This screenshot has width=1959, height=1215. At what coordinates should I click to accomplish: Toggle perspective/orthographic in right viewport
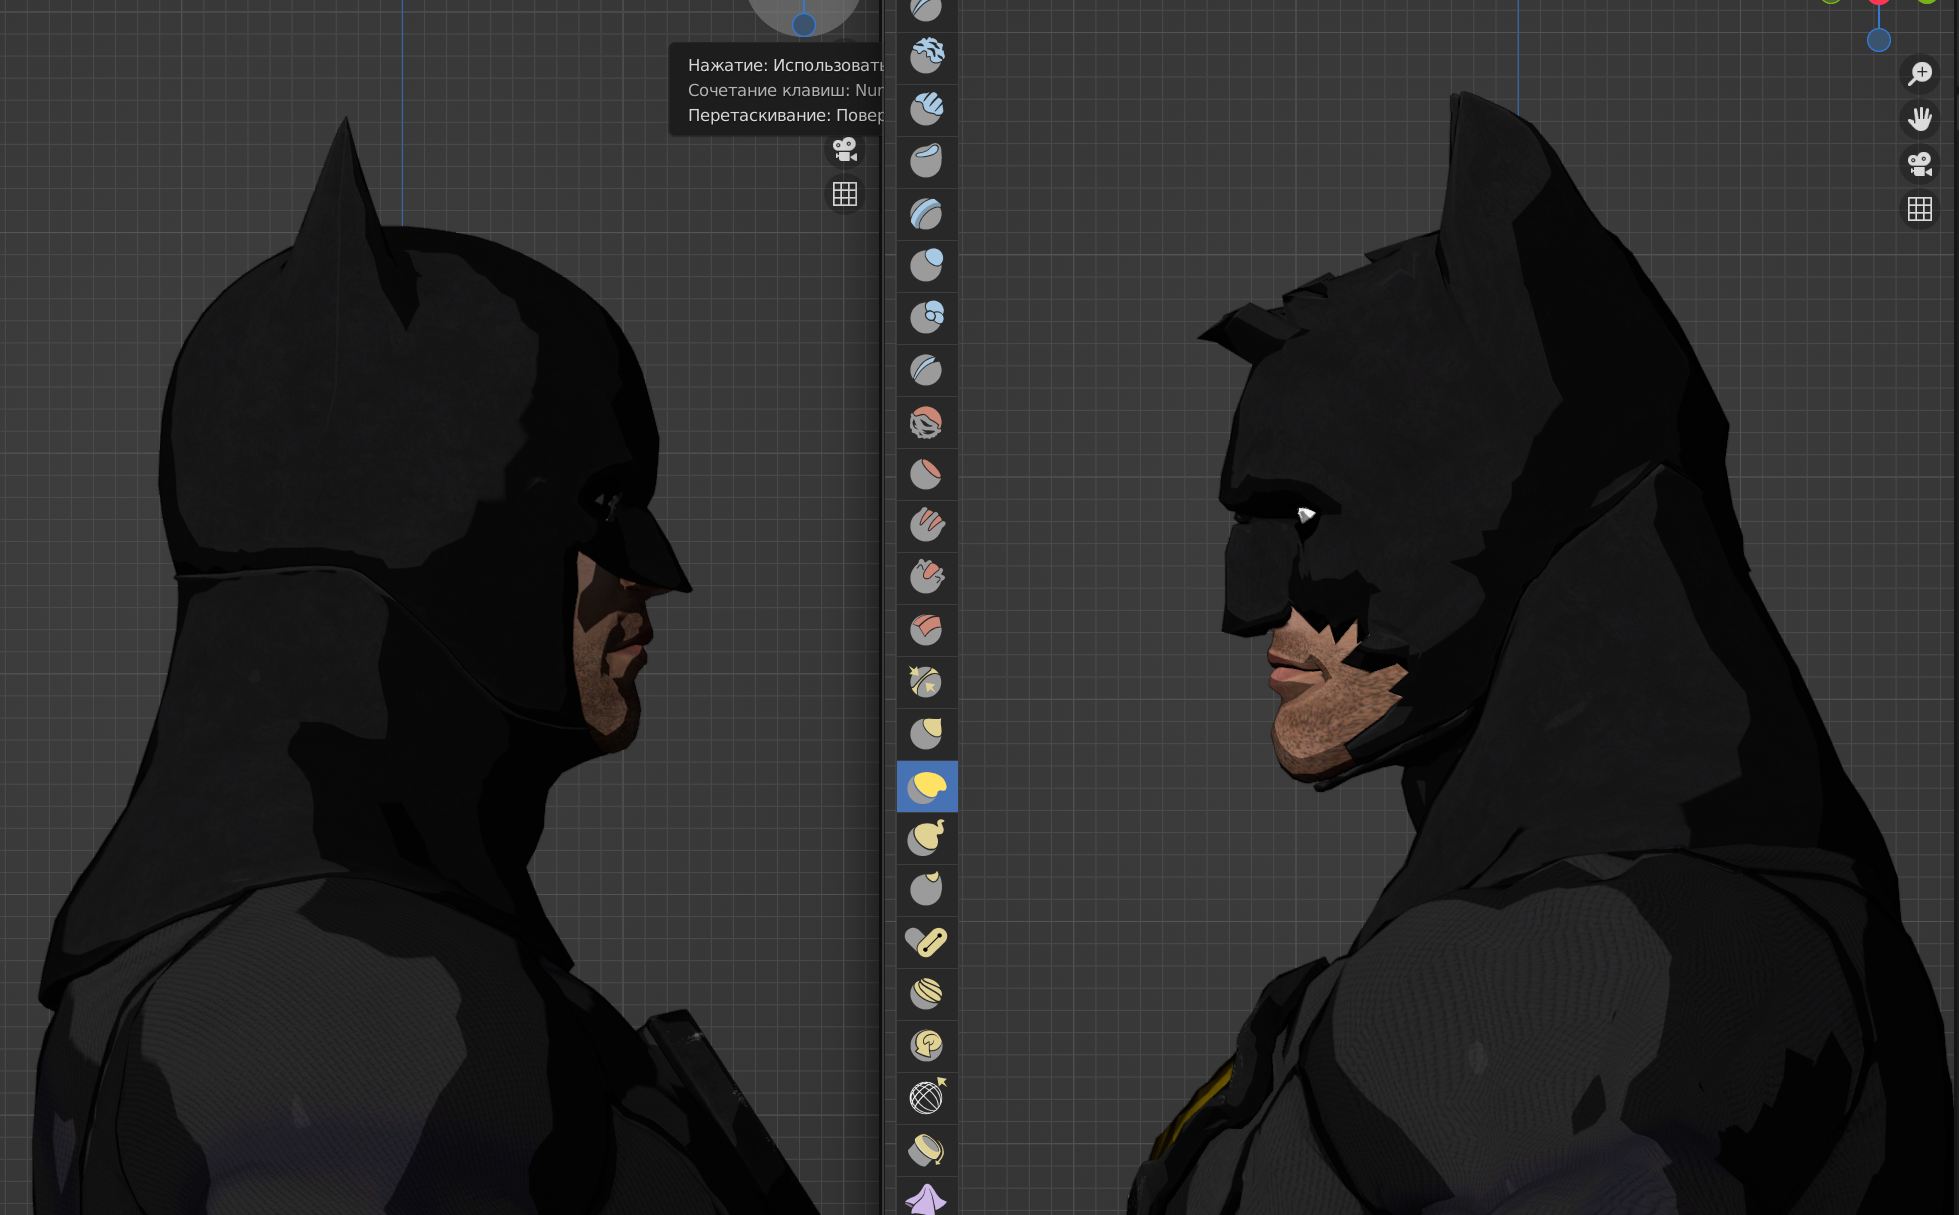tap(1919, 209)
